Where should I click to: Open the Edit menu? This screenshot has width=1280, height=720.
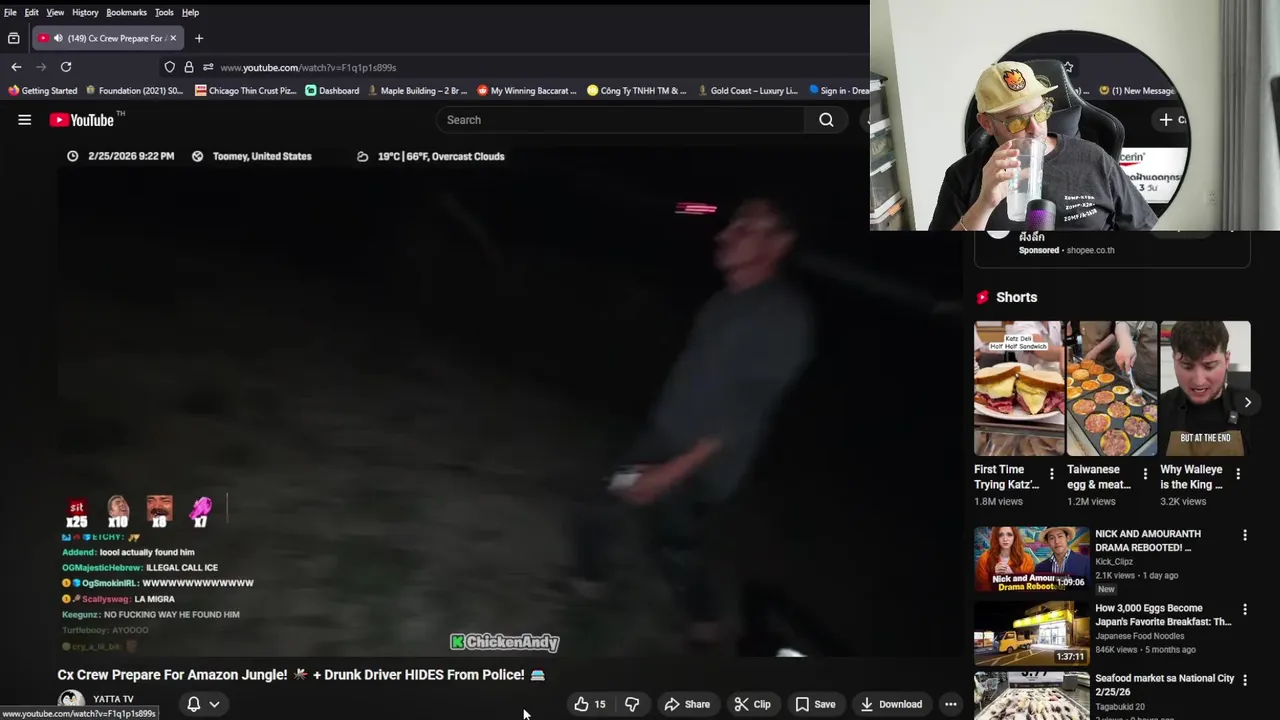pos(31,12)
